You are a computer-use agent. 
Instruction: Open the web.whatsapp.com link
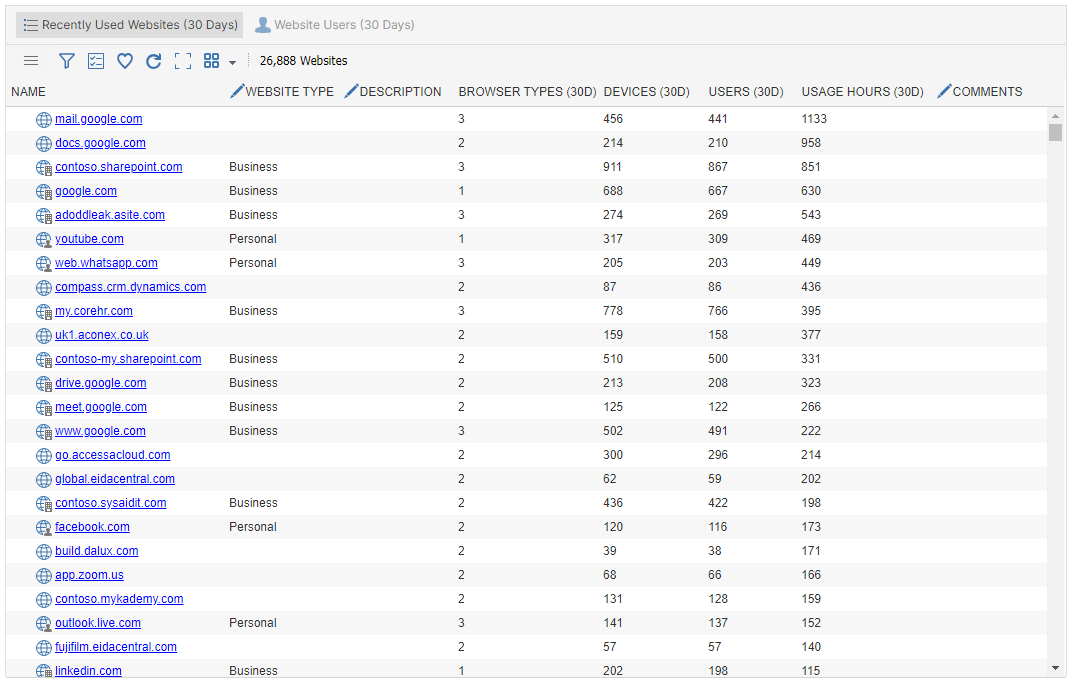pos(107,263)
